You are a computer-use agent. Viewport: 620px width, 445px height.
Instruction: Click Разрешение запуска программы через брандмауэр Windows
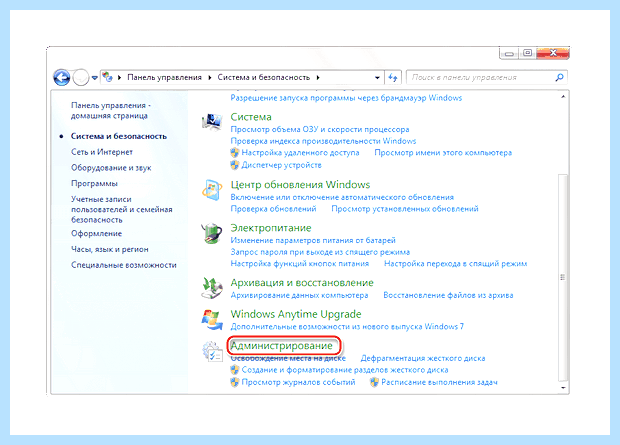[346, 98]
